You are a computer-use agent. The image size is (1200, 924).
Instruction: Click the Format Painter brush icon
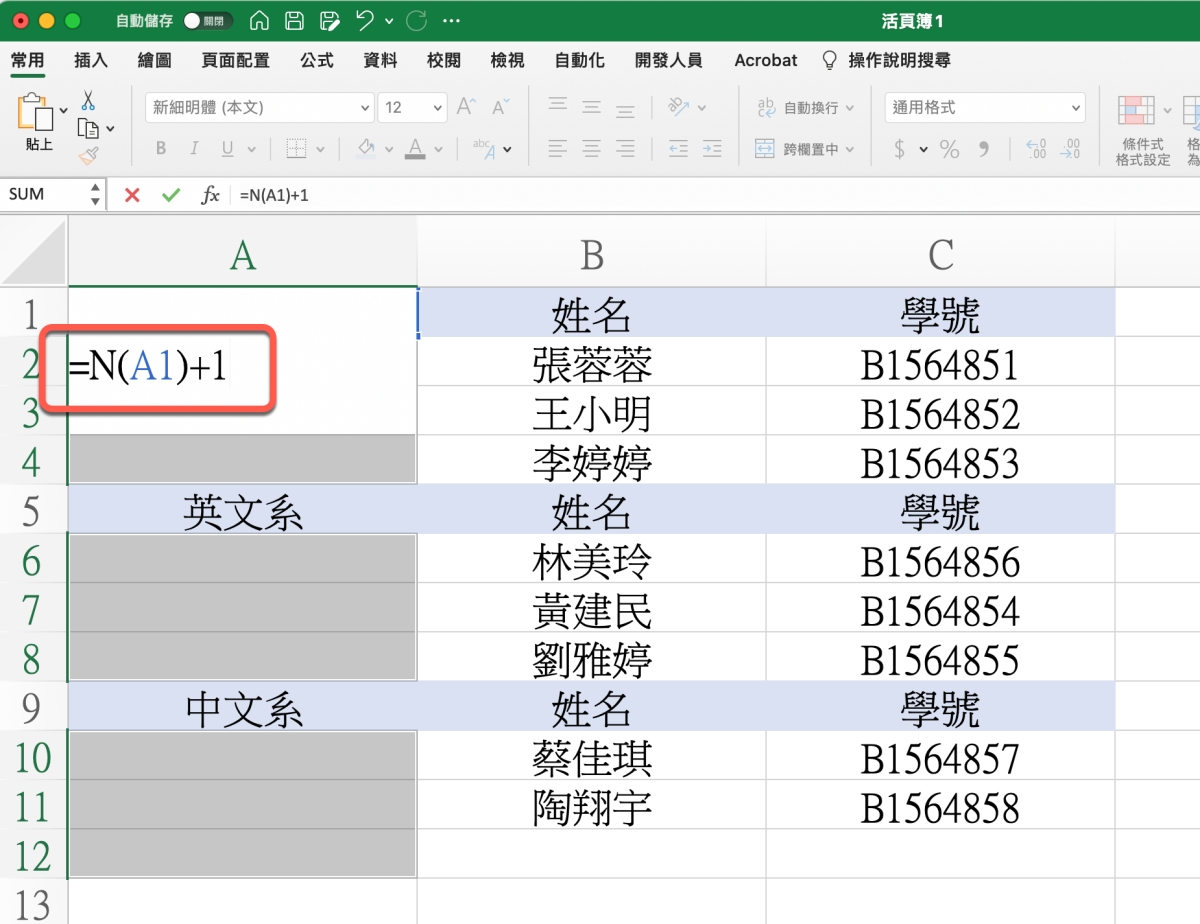[x=88, y=155]
